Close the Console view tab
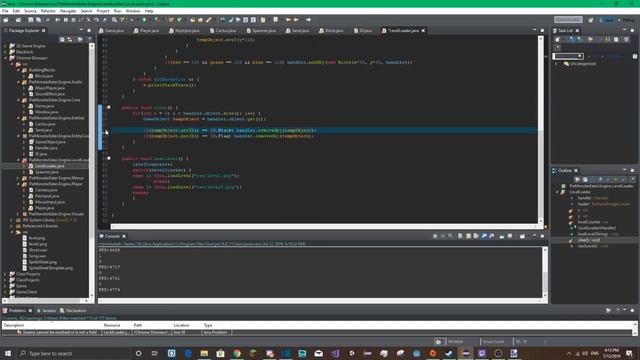 coord(124,236)
